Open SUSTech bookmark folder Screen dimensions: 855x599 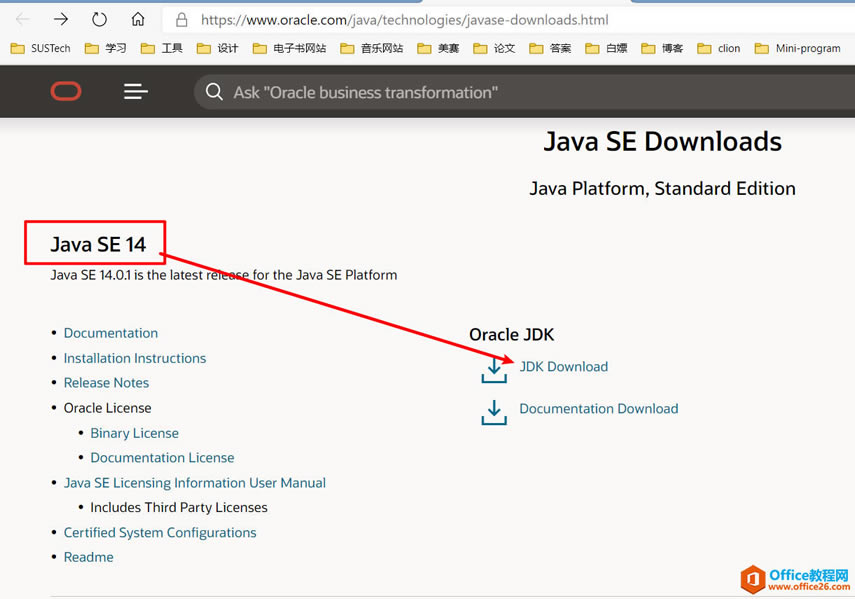click(x=41, y=49)
